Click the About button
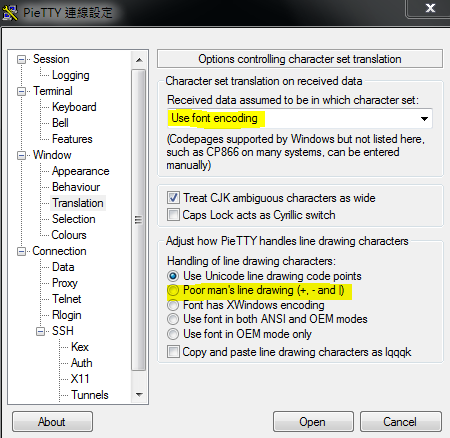Viewport: 450px width, 438px height. click(x=52, y=422)
